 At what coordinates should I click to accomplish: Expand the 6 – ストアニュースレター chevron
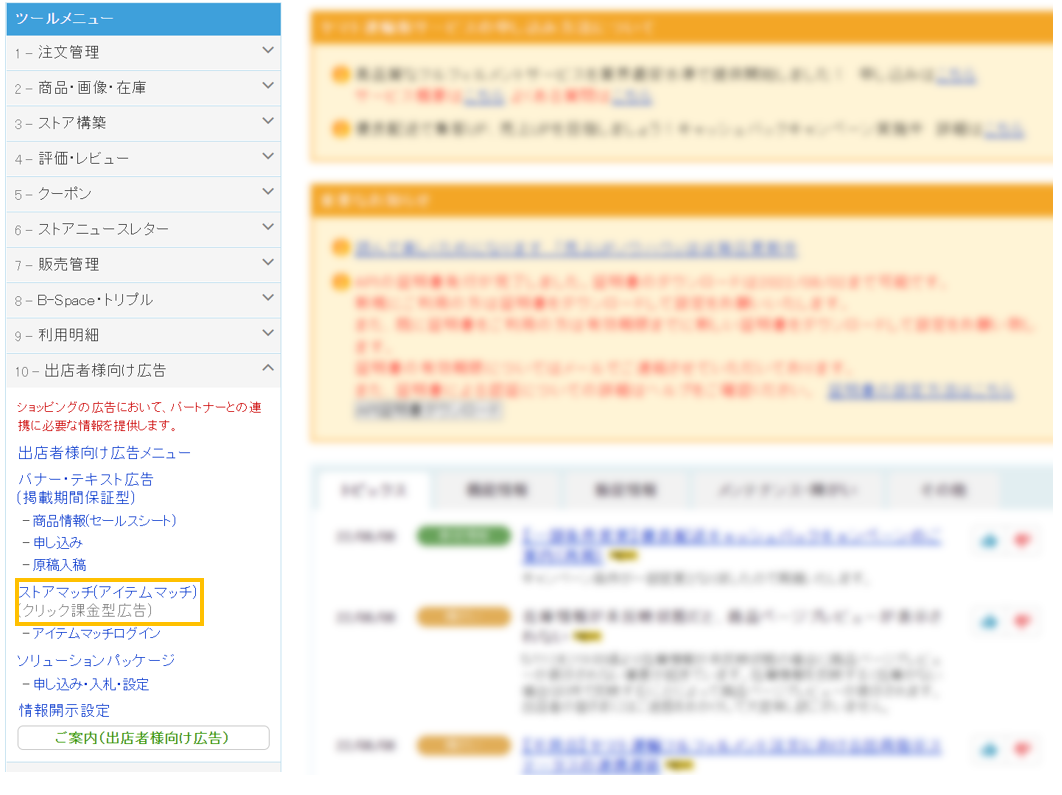[x=268, y=226]
